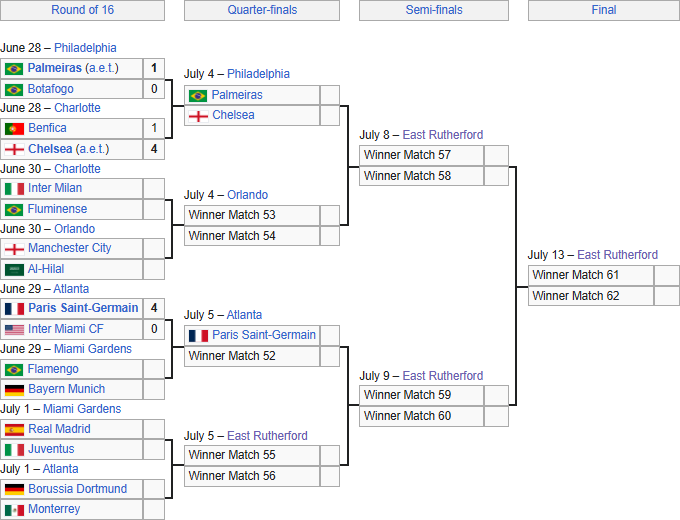The width and height of the screenshot is (680, 520).
Task: Open the Final header link
Action: click(604, 10)
